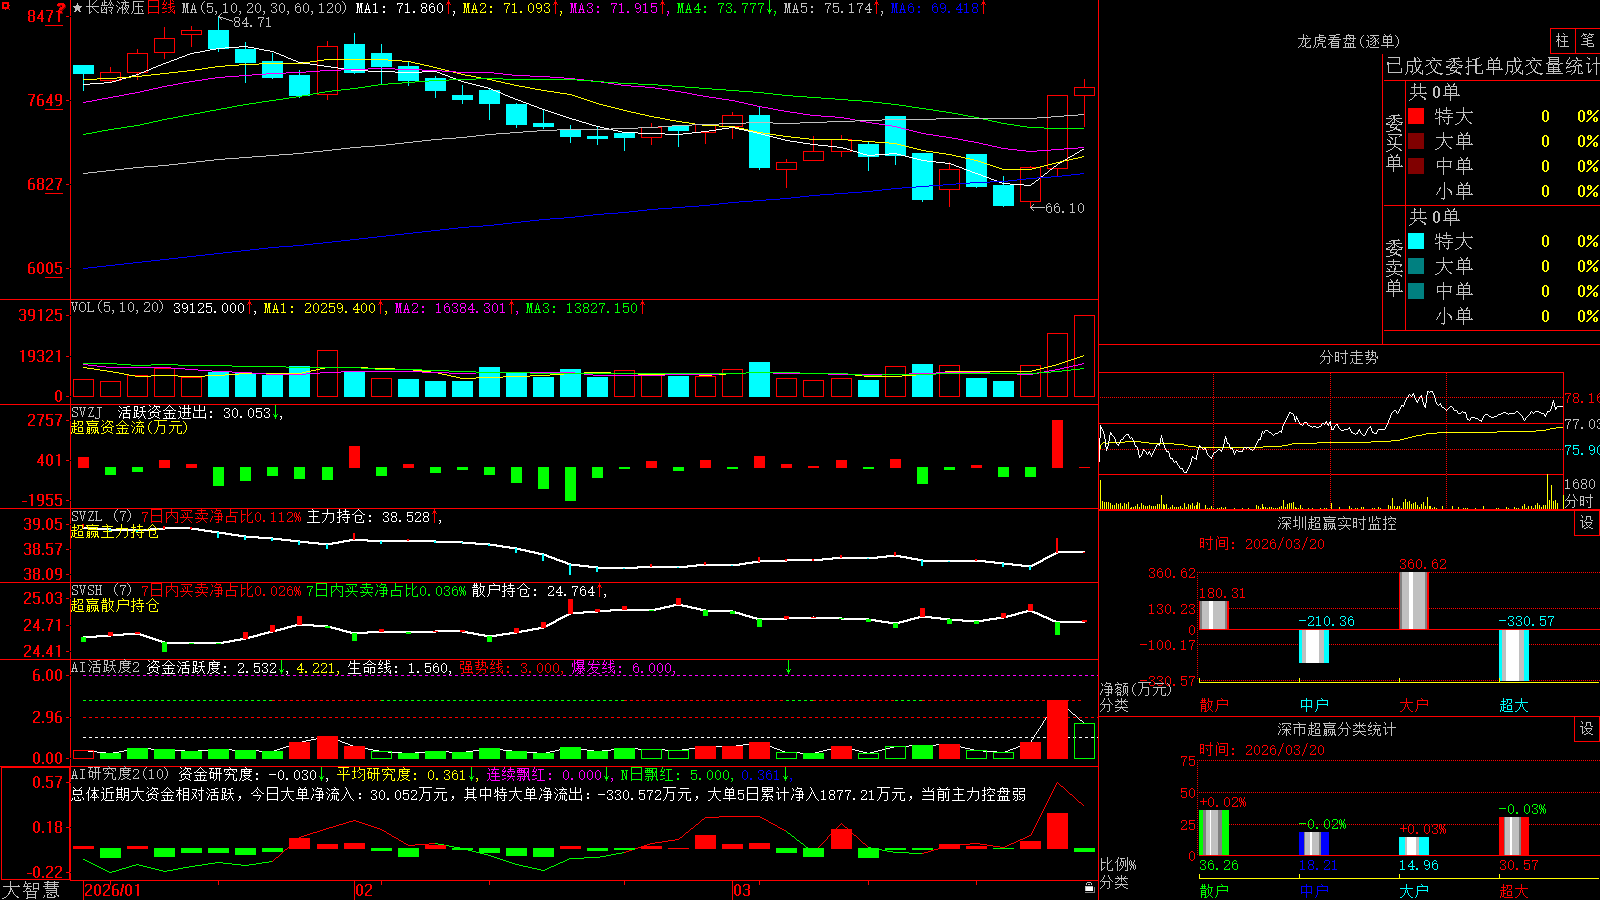The height and width of the screenshot is (900, 1600).
Task: Click the 主力持仓: 38.528 value
Action: (x=368, y=517)
